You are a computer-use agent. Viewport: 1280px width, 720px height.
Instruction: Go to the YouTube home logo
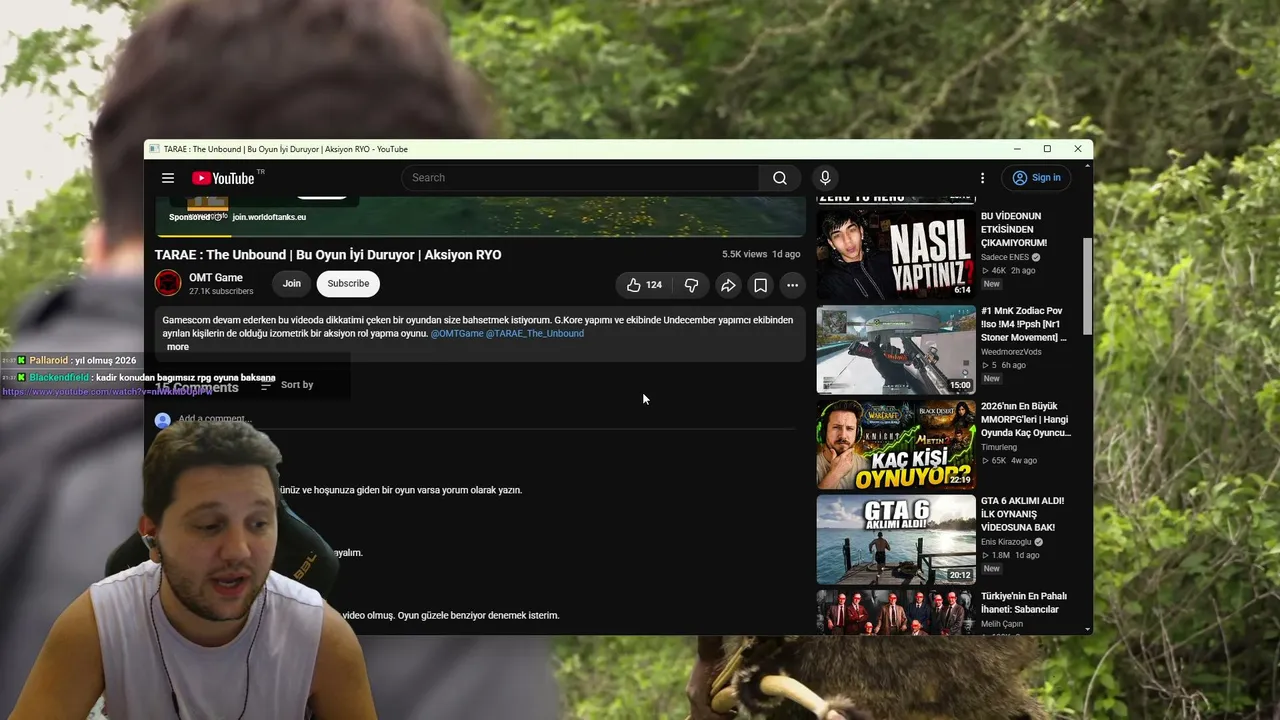(x=223, y=178)
